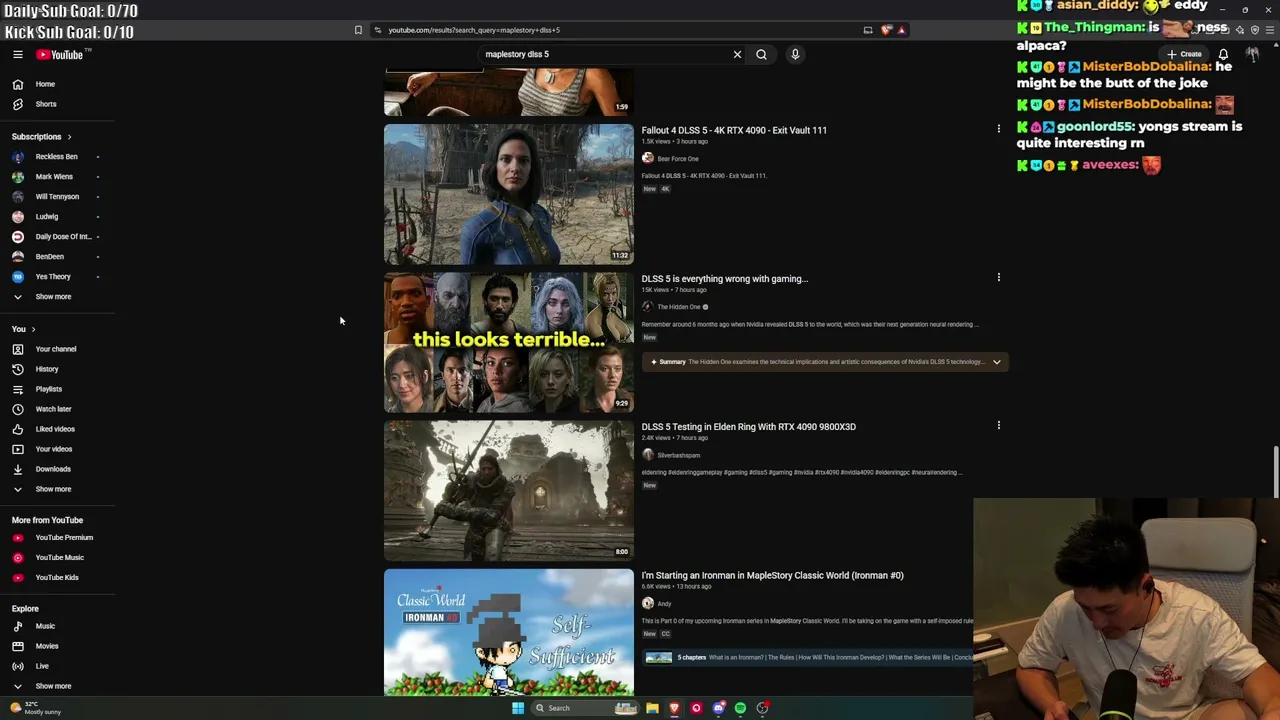1280x720 pixels.
Task: Visit The Hidden One channel
Action: tap(679, 307)
